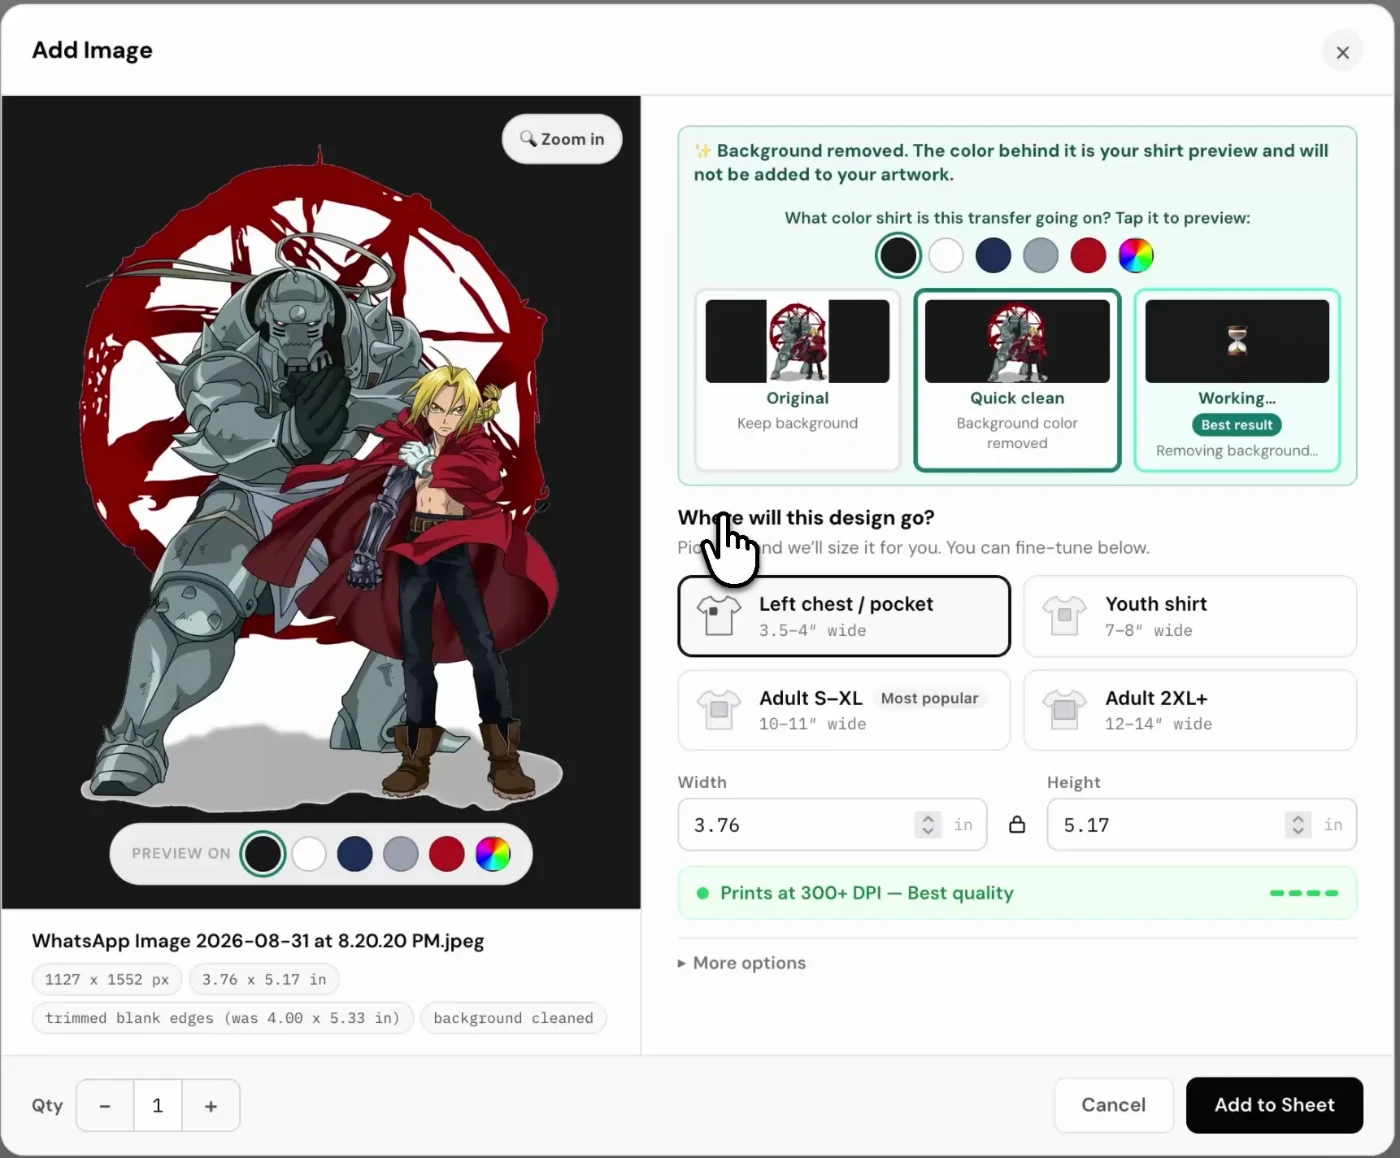The image size is (1400, 1158).
Task: Pick the navy shirt color swatch in top panel
Action: point(993,255)
